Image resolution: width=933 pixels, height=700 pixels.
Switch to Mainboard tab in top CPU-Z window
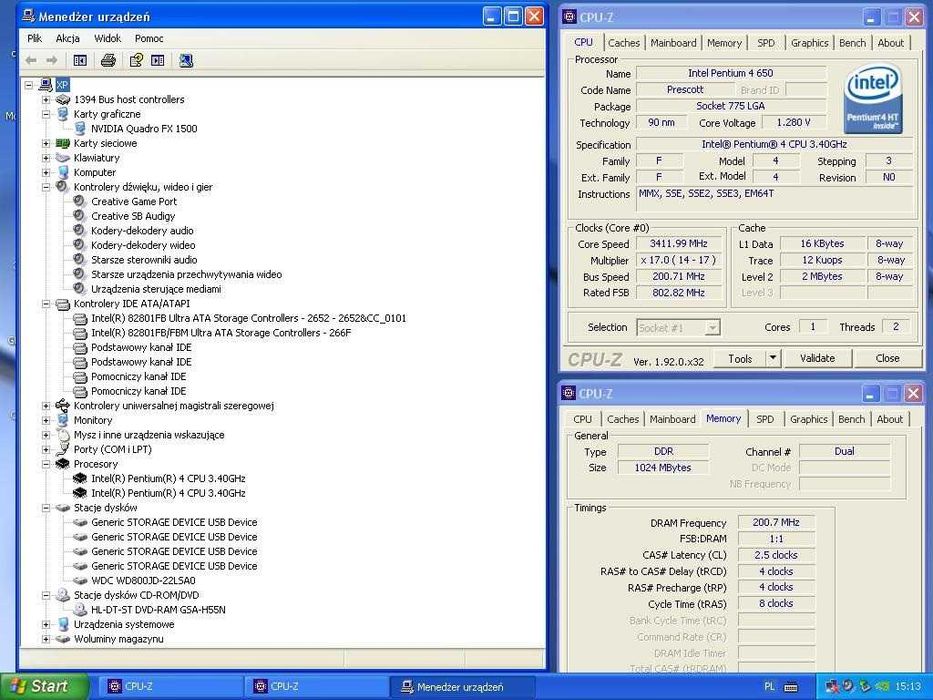coord(673,43)
